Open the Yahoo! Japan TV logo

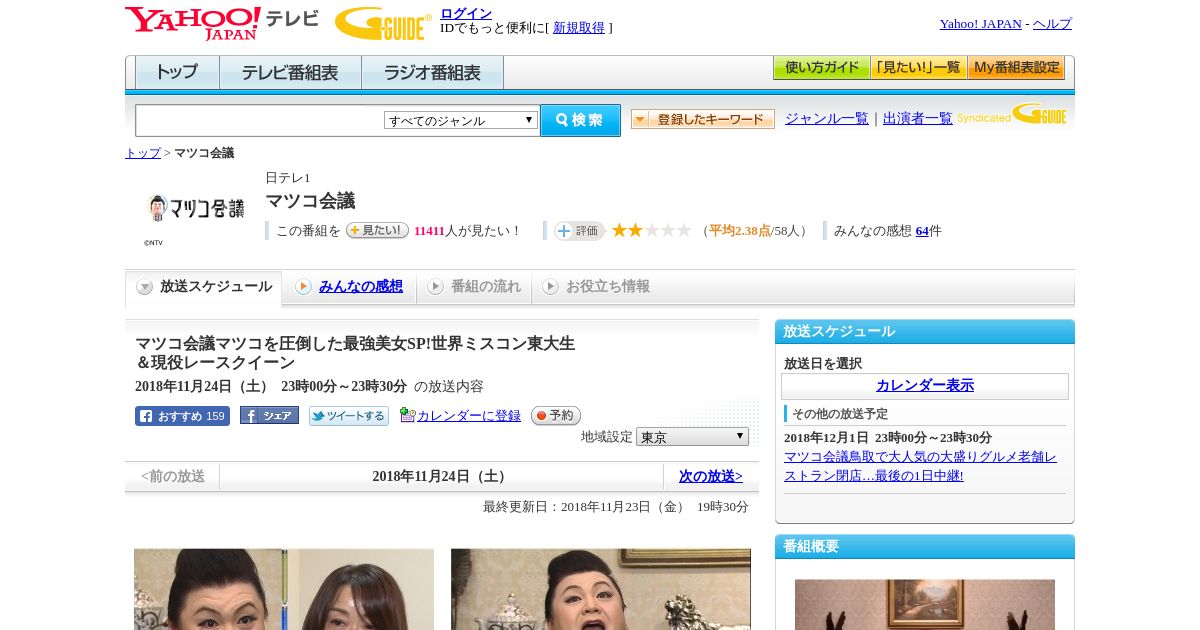(222, 23)
